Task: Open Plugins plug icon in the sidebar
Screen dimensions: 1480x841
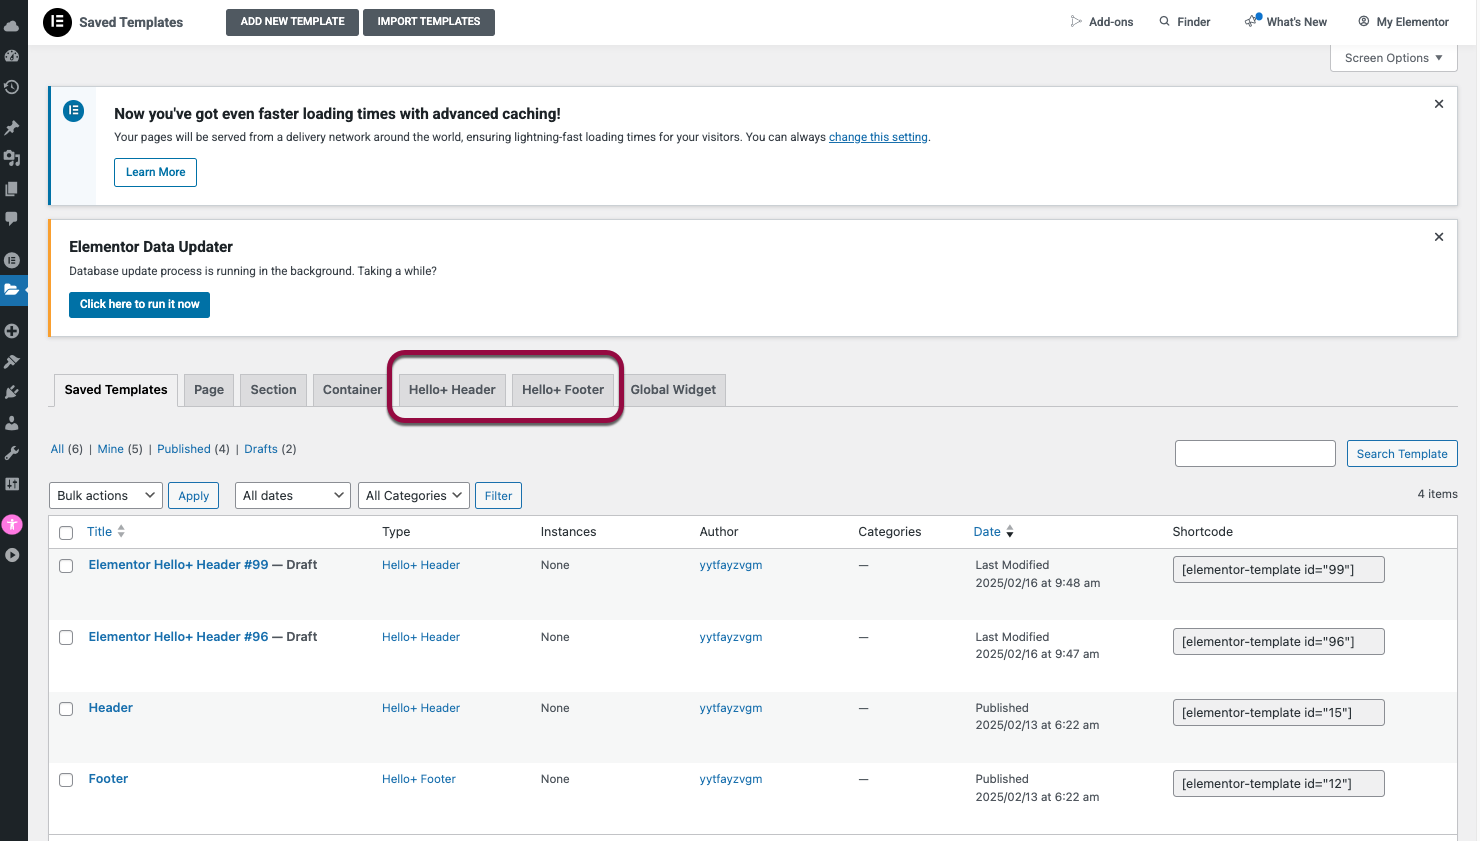Action: point(12,392)
